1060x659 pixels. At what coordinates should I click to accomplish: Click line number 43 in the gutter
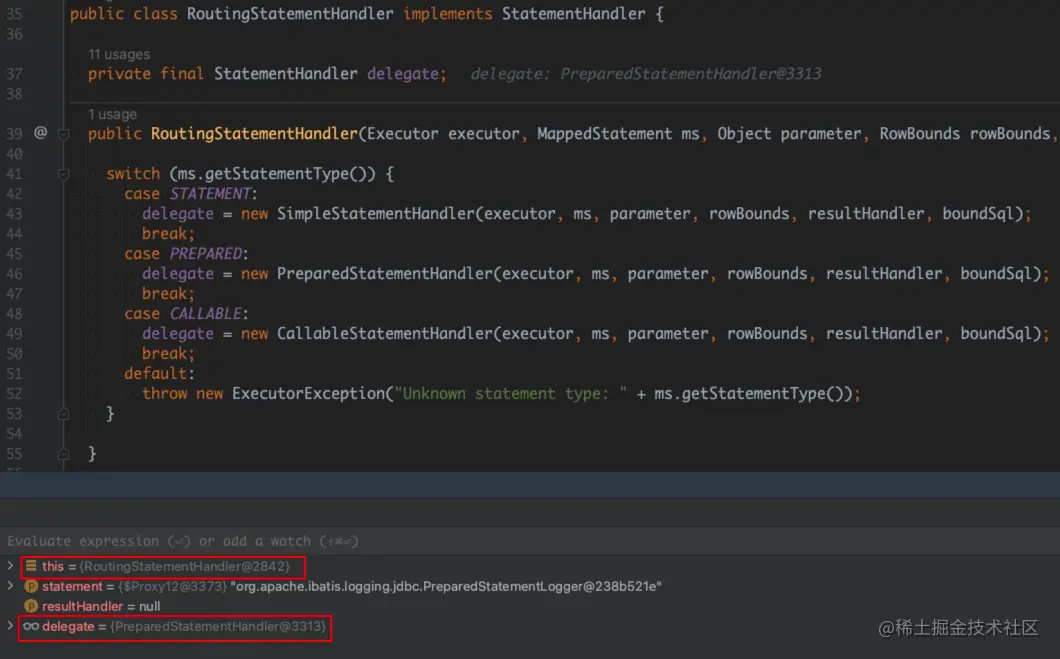14,214
